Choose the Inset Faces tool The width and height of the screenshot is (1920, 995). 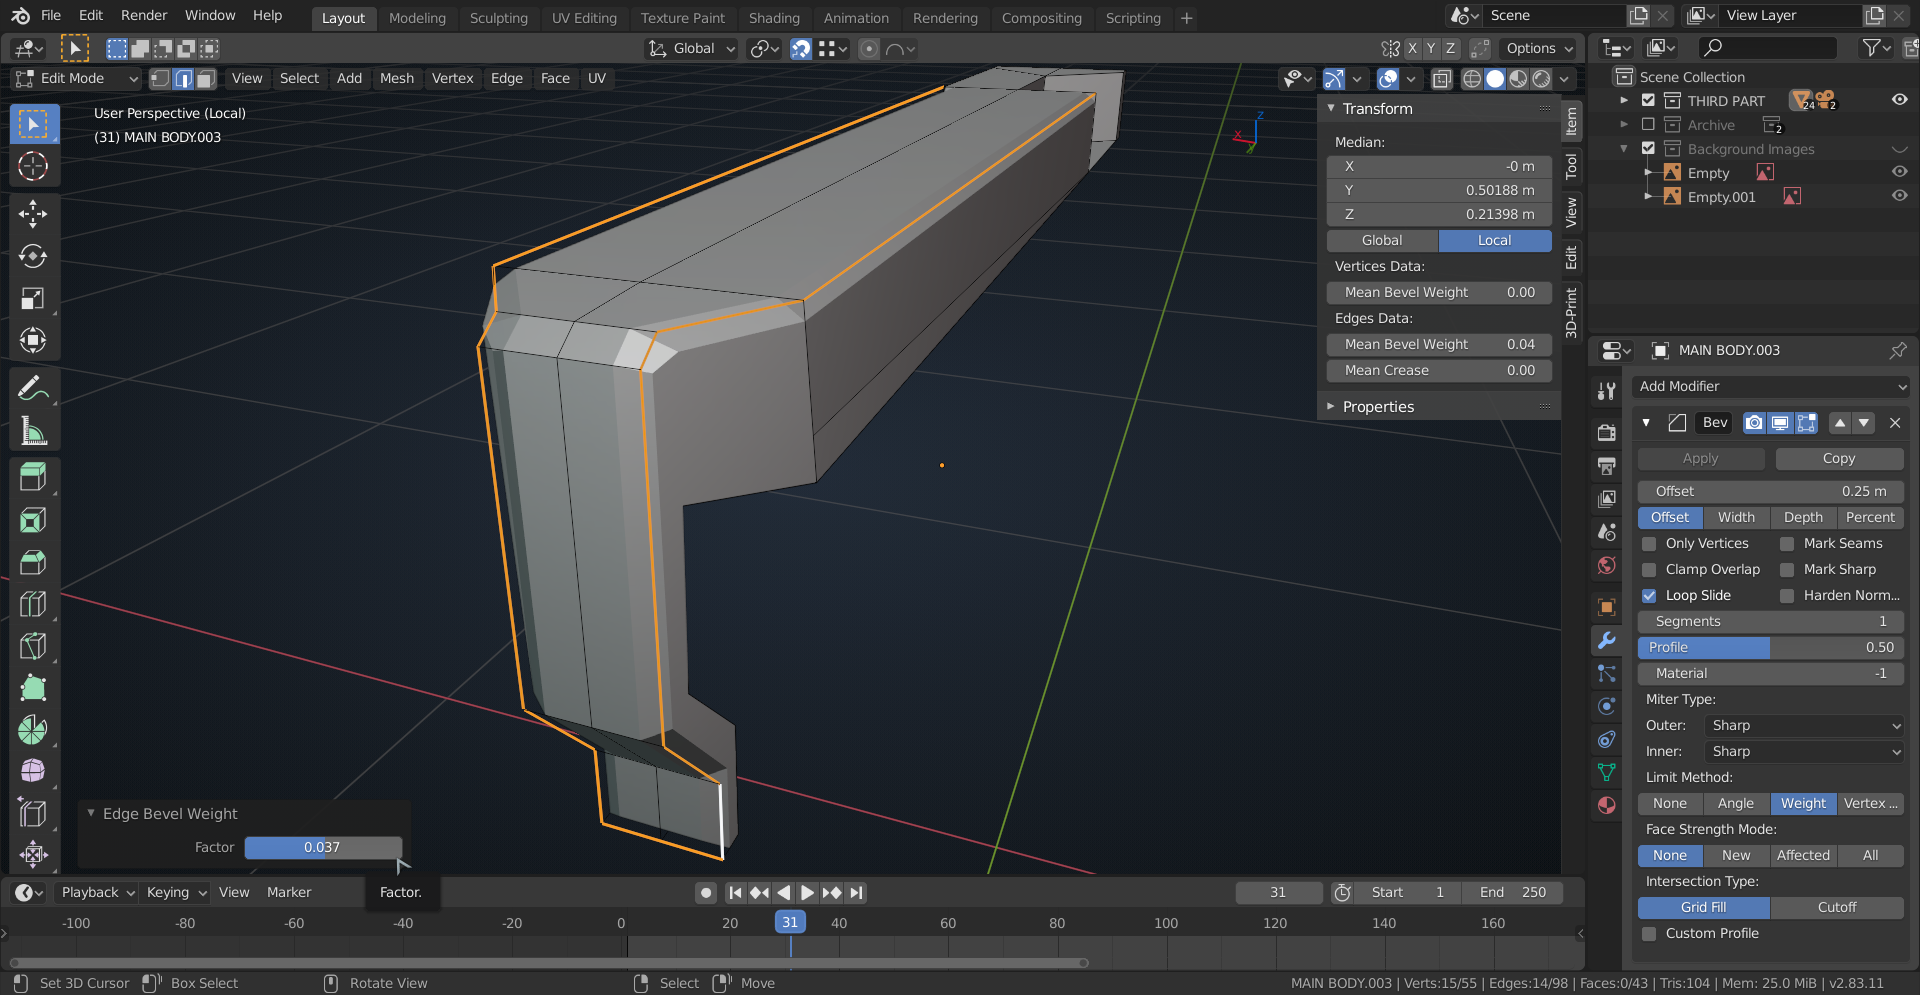pos(33,520)
